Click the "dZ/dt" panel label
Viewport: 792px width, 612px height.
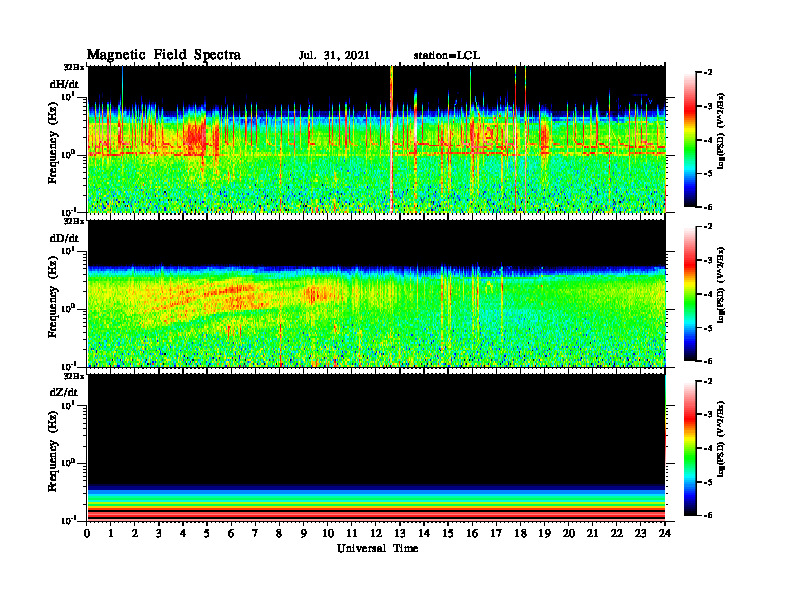point(64,392)
